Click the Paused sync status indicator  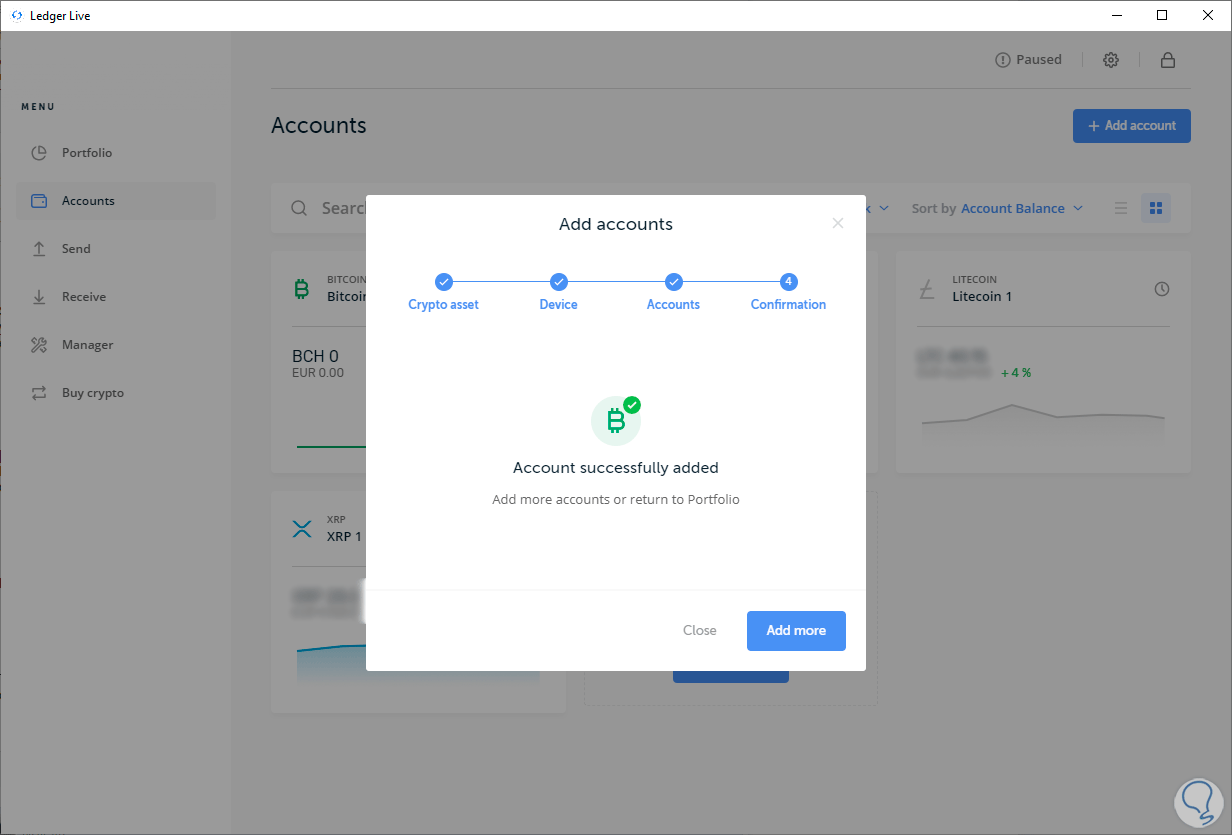tap(1029, 60)
